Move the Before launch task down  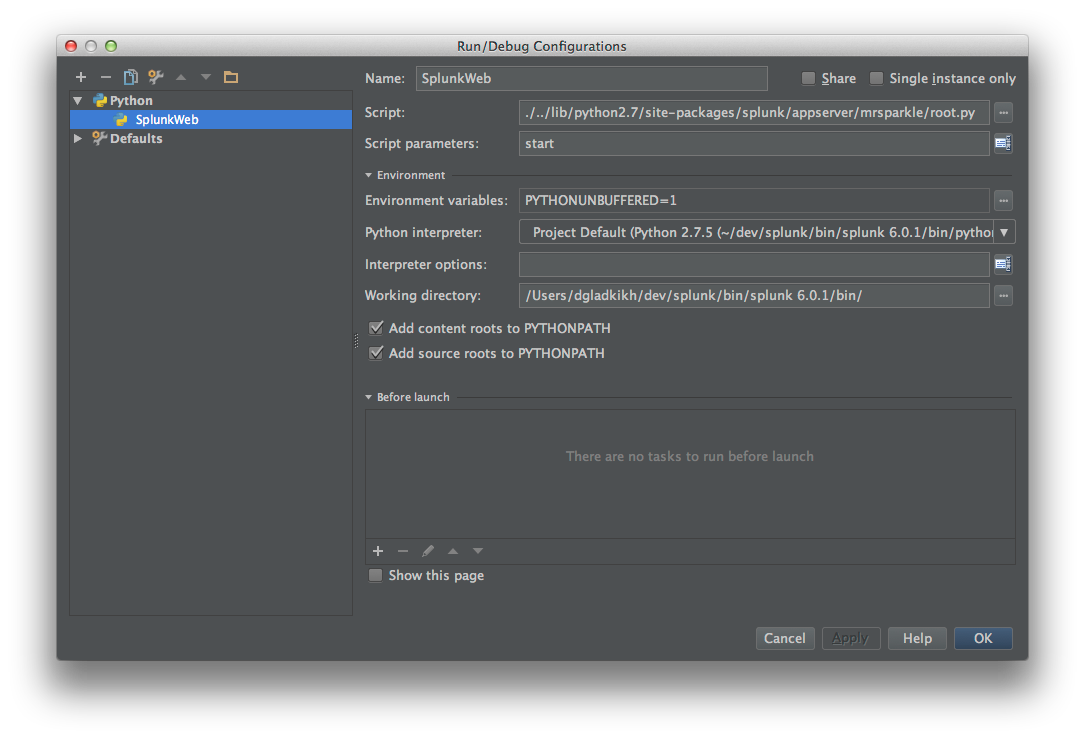point(477,551)
